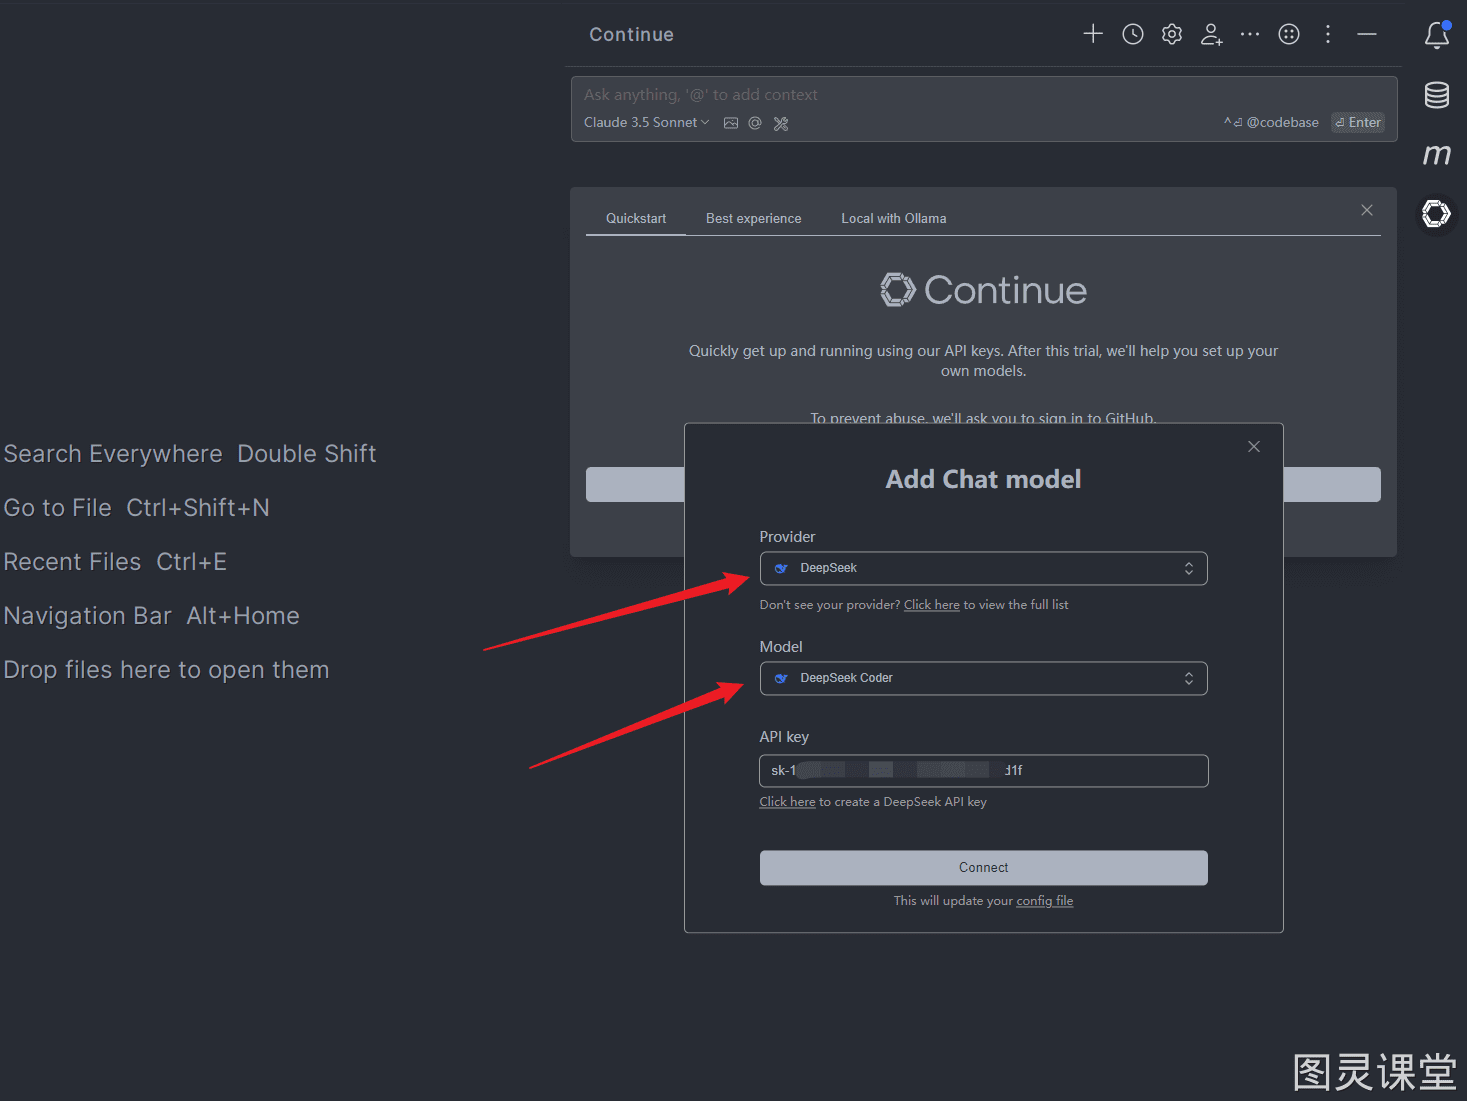The height and width of the screenshot is (1101, 1467).
Task: Expand the Model dropdown showing DeepSeek Coder
Action: pyautogui.click(x=984, y=678)
